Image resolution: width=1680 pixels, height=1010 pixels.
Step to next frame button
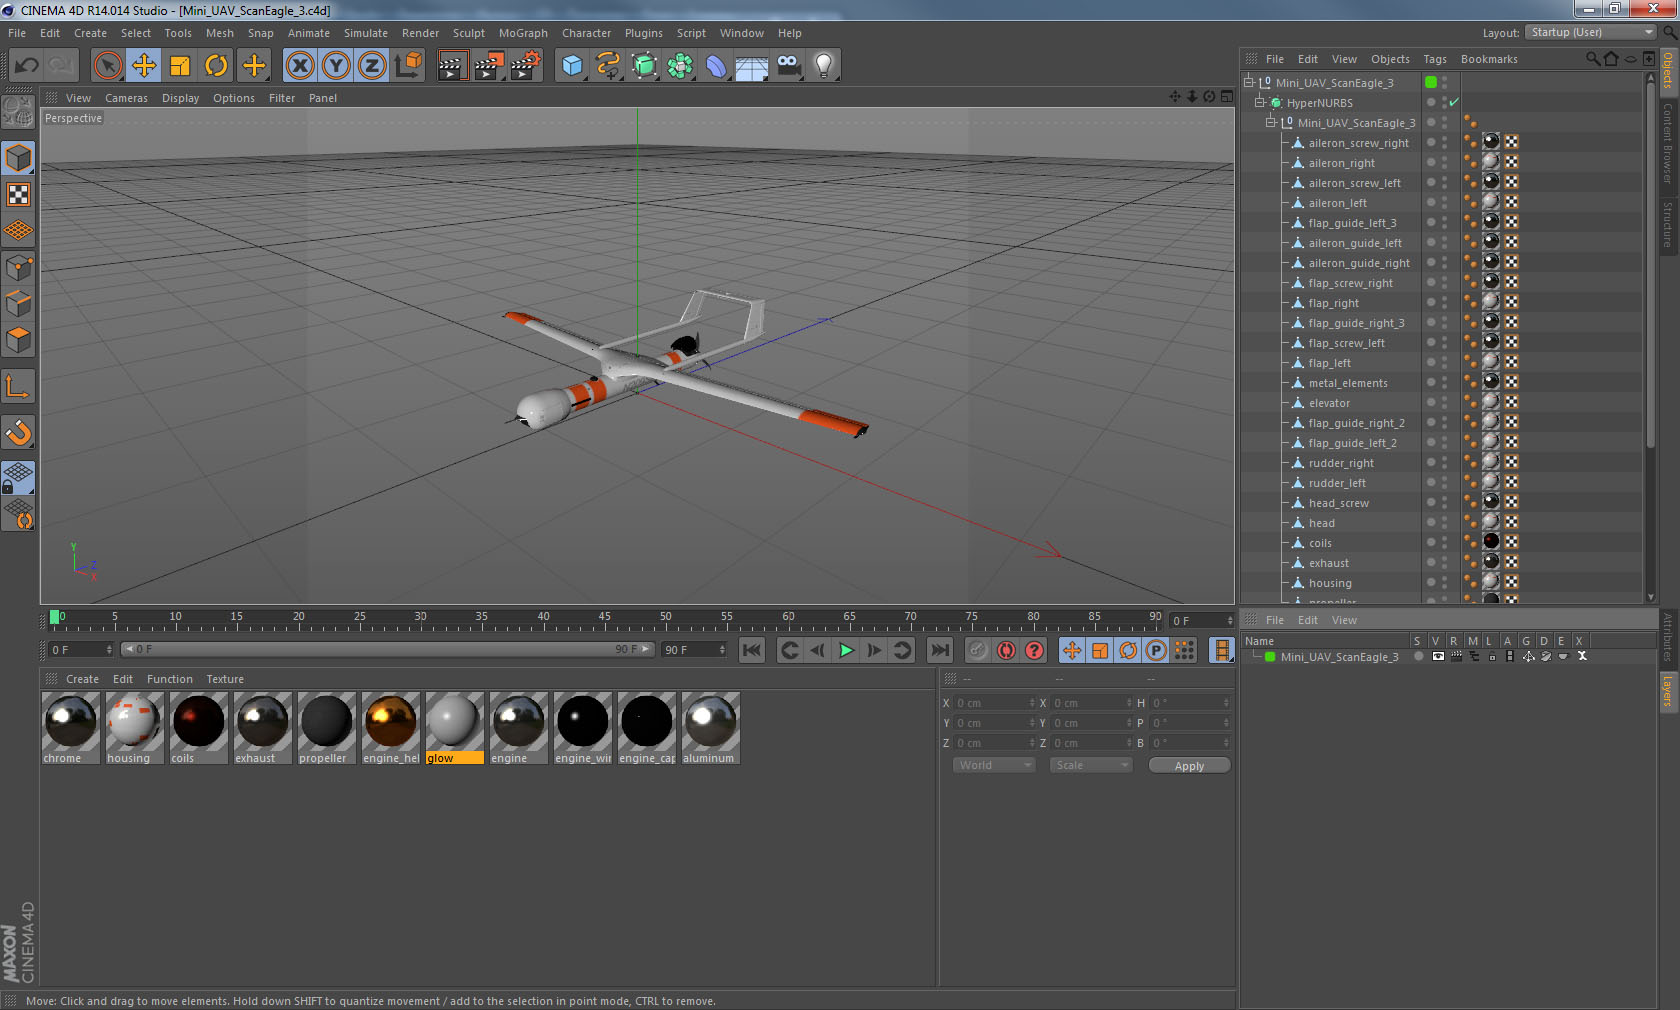point(874,650)
